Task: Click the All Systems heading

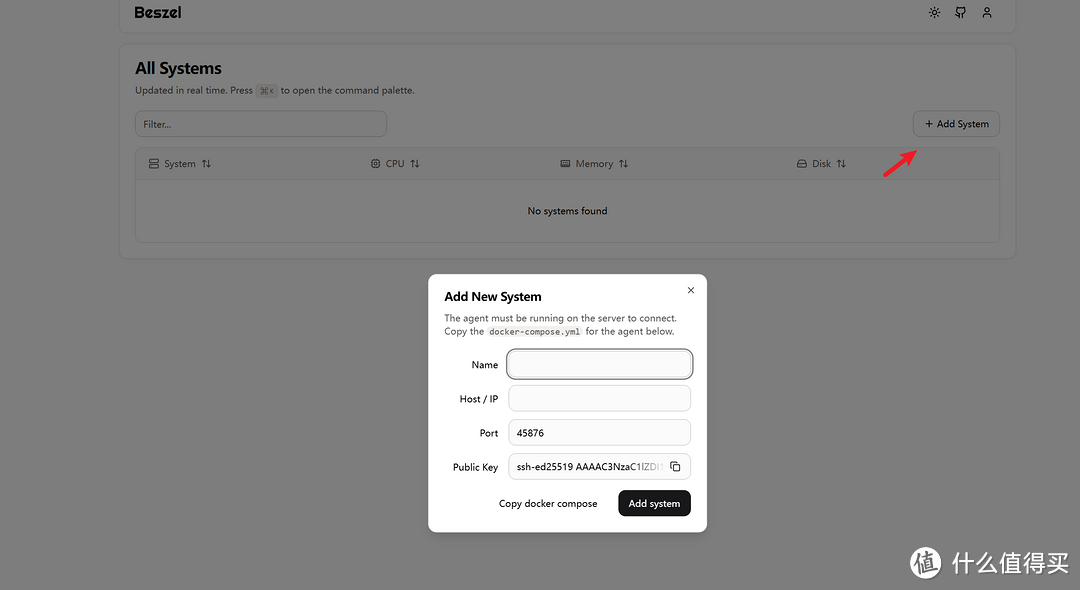Action: point(178,68)
